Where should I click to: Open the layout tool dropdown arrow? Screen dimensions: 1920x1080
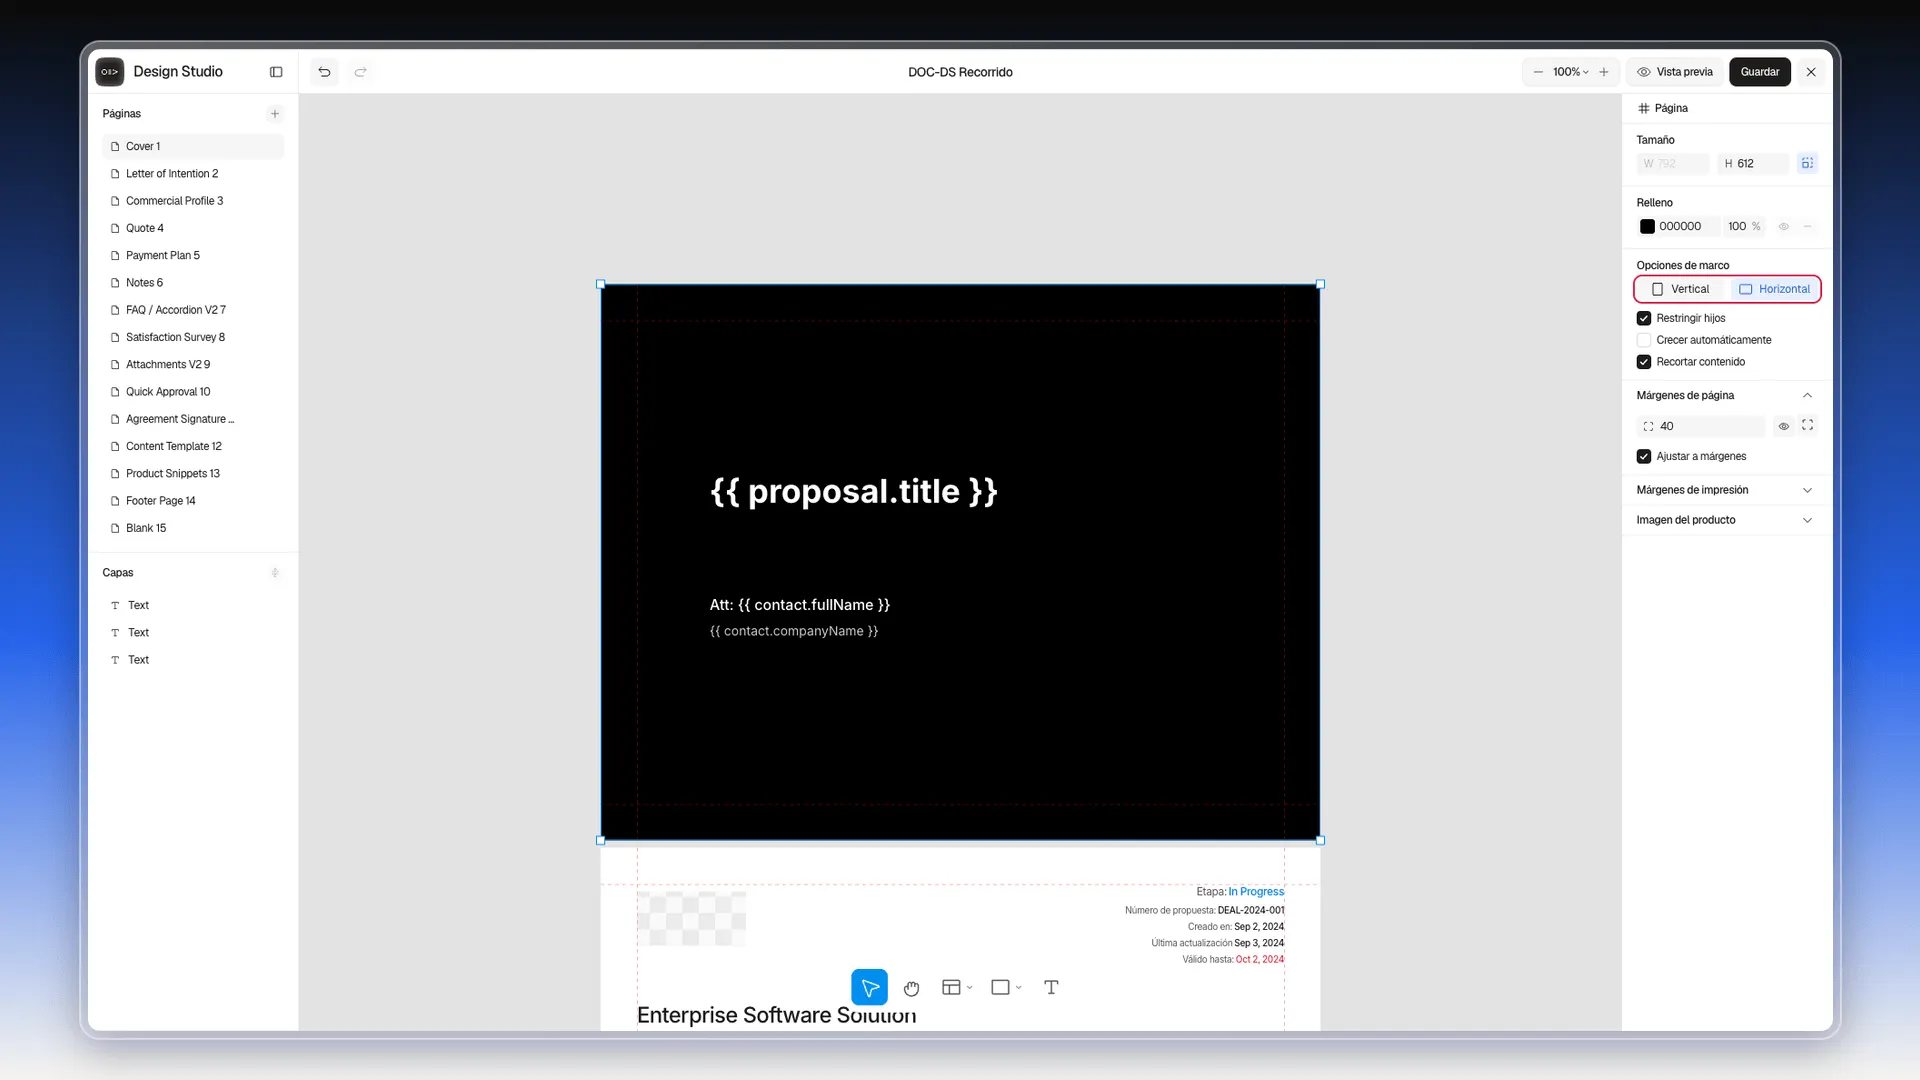pos(970,988)
